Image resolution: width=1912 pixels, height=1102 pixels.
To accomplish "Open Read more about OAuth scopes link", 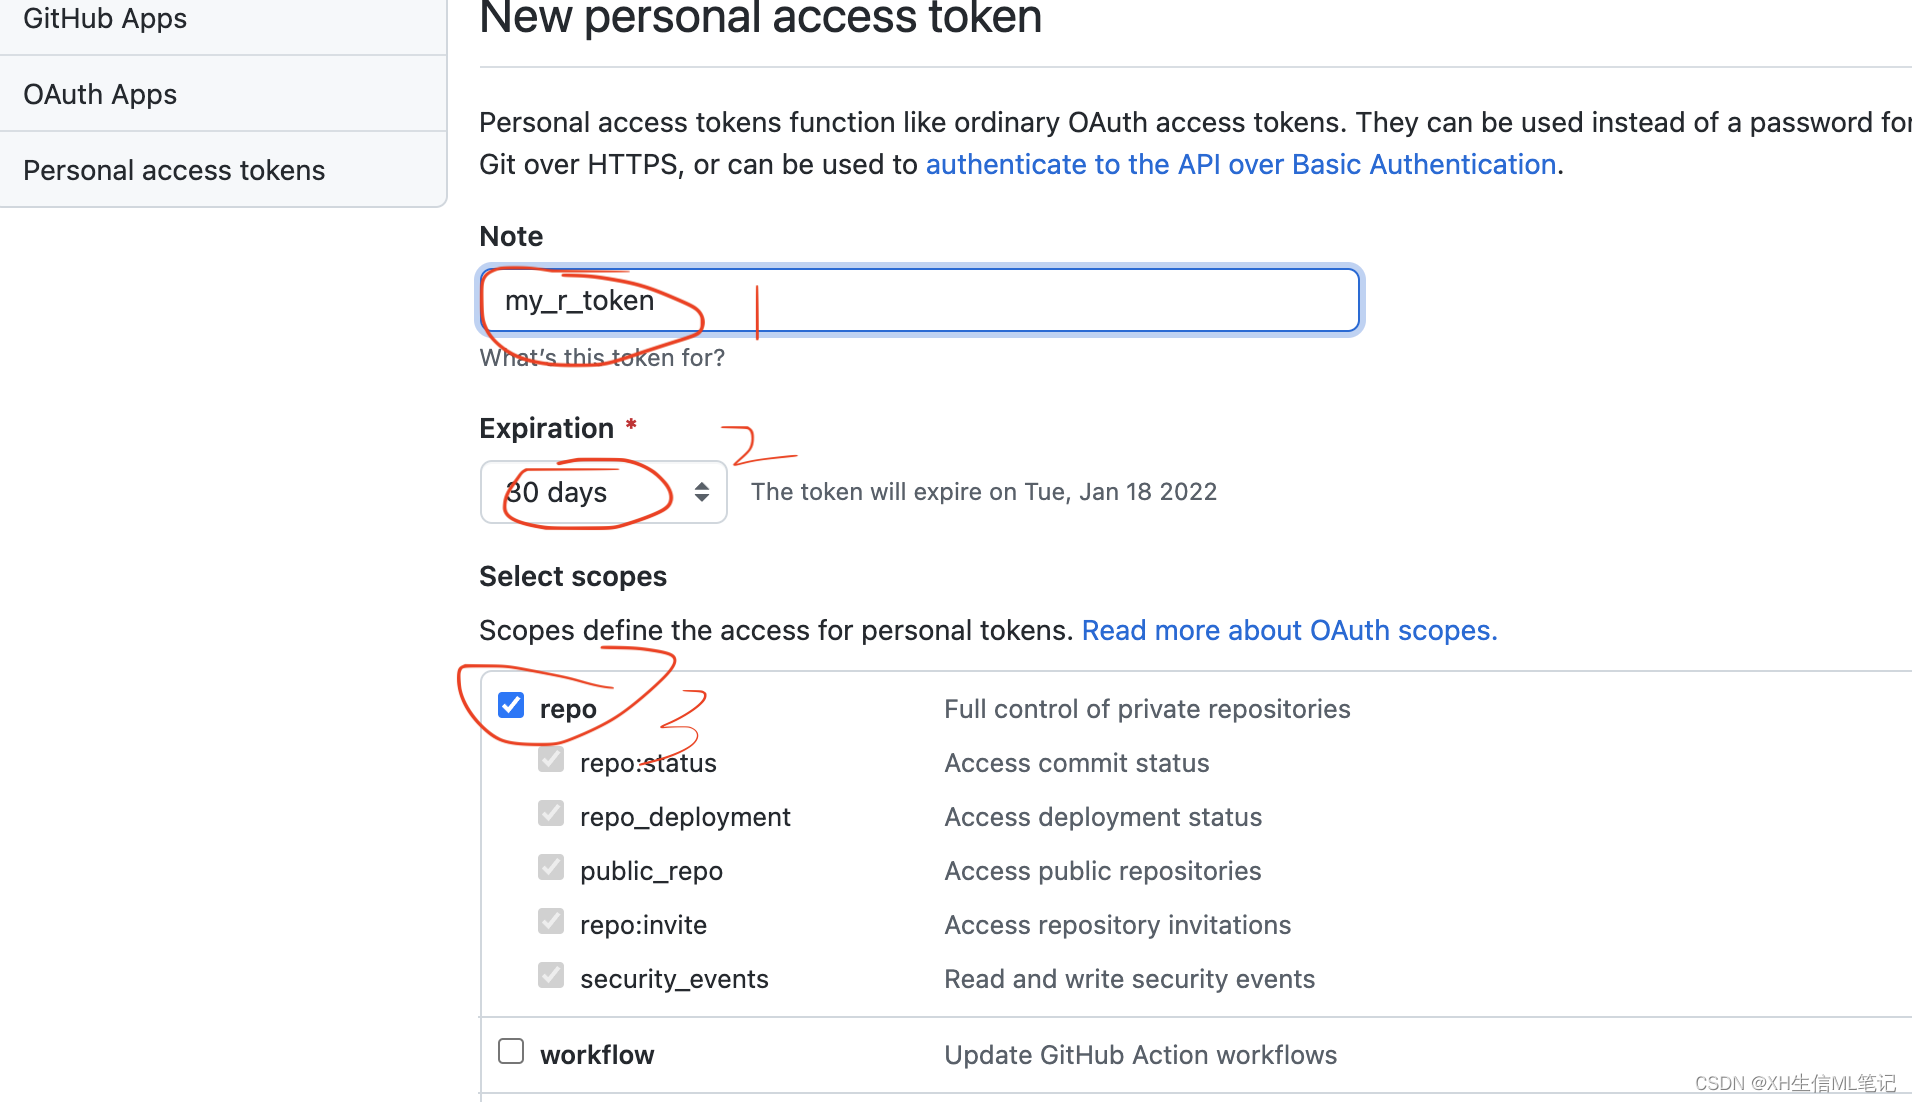I will pyautogui.click(x=1290, y=630).
